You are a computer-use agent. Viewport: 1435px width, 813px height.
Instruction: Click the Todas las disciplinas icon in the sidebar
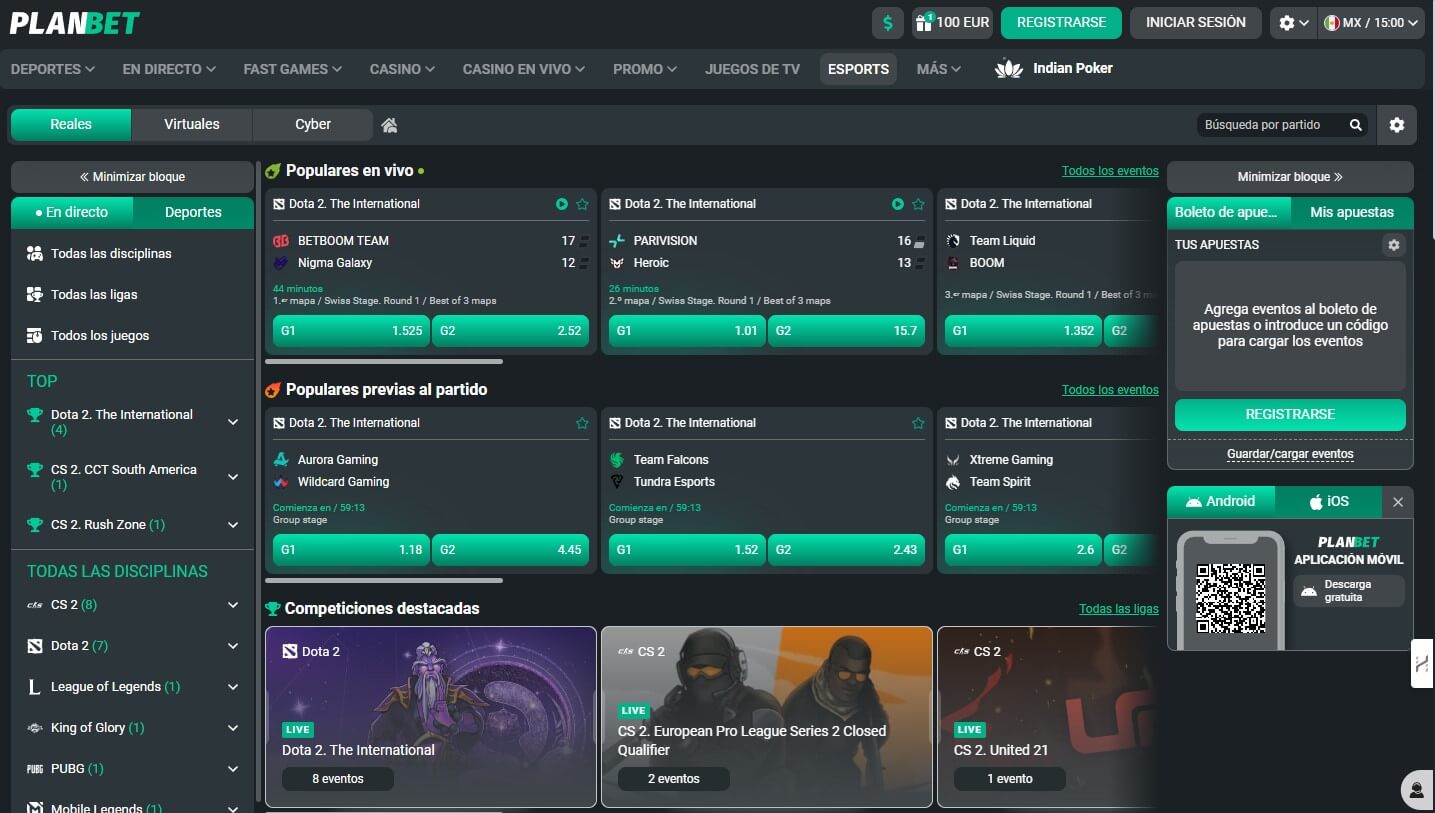[x=35, y=254]
